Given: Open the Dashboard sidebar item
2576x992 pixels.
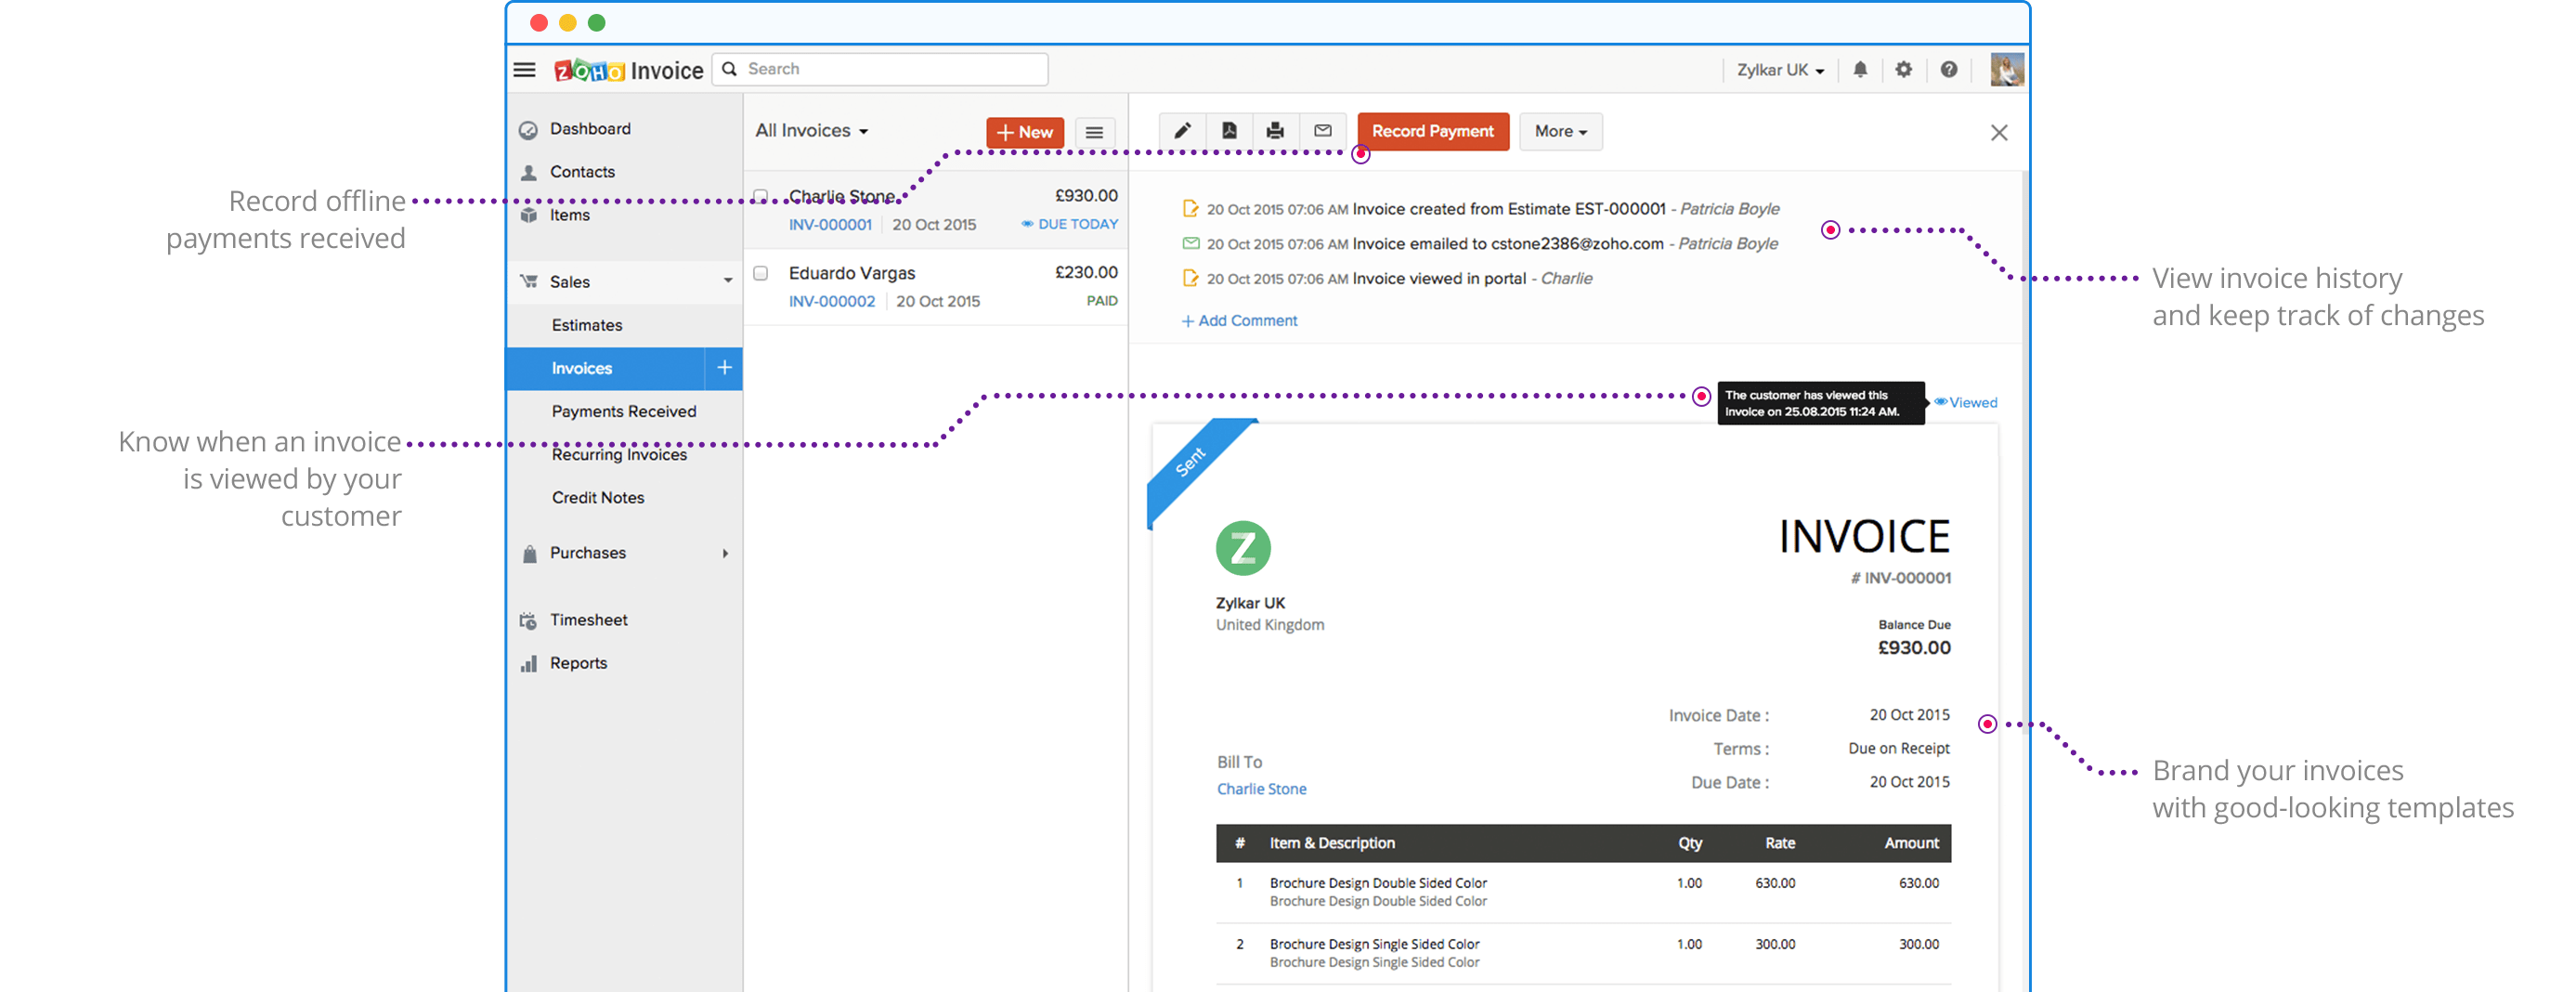Looking at the screenshot, I should [x=590, y=129].
